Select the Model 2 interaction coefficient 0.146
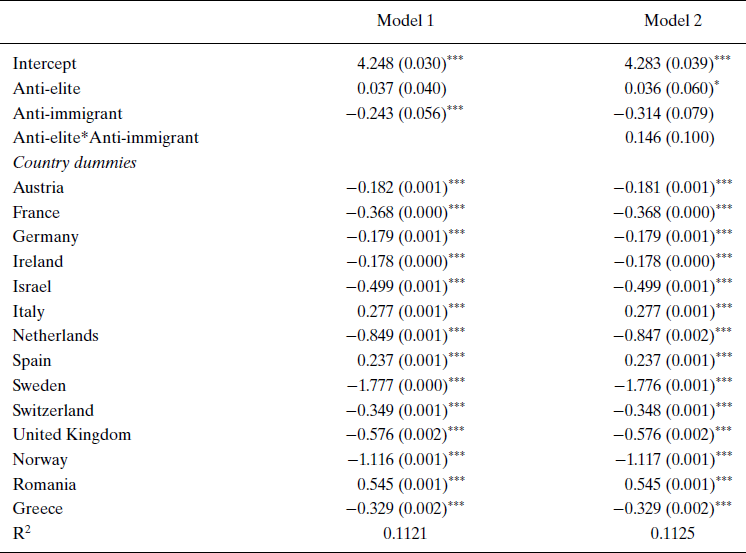 (x=642, y=138)
